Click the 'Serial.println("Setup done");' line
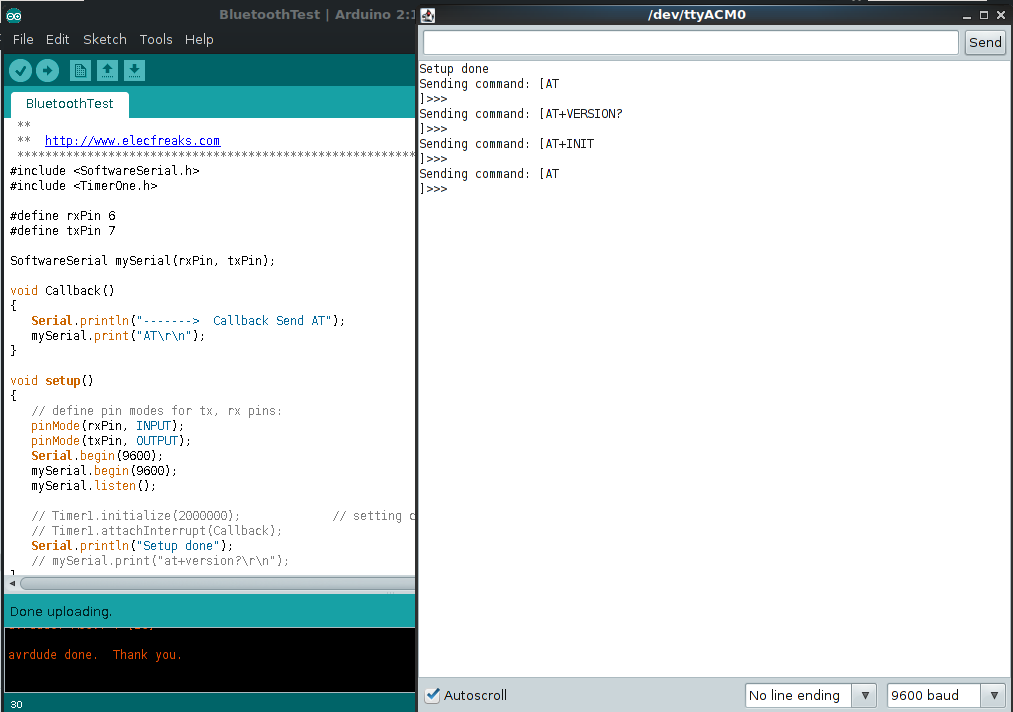 (x=132, y=546)
